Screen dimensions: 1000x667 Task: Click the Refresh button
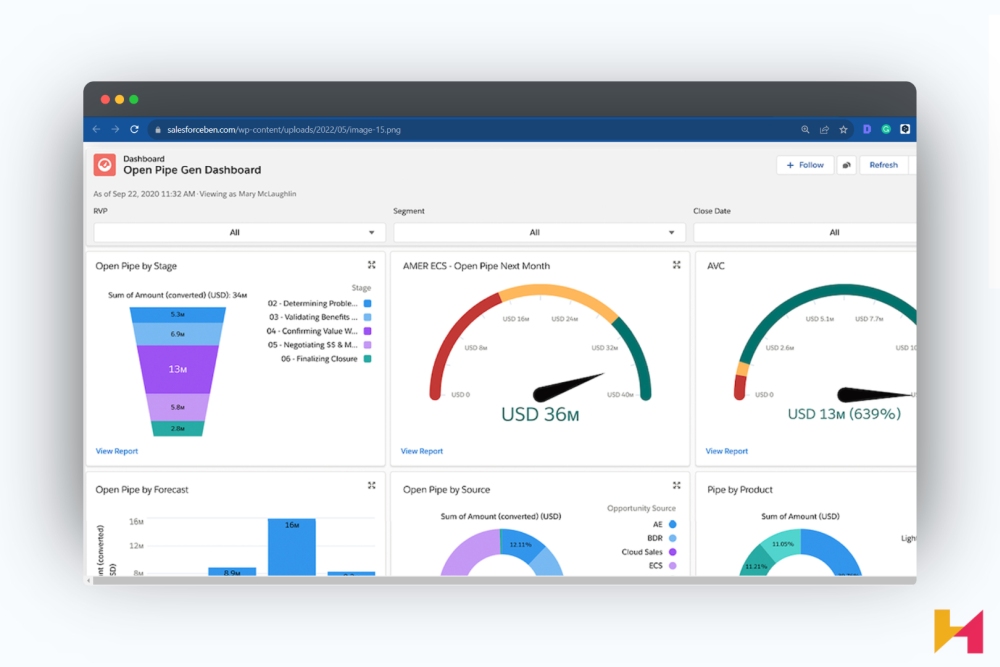[x=884, y=164]
